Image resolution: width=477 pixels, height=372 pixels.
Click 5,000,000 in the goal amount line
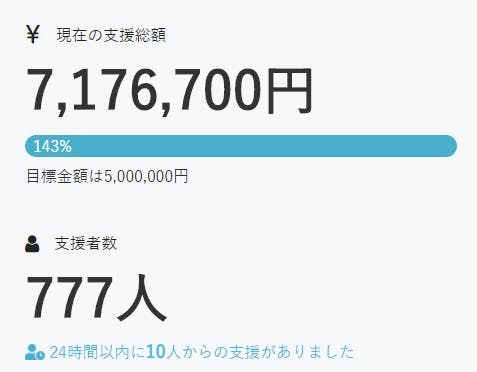point(139,176)
